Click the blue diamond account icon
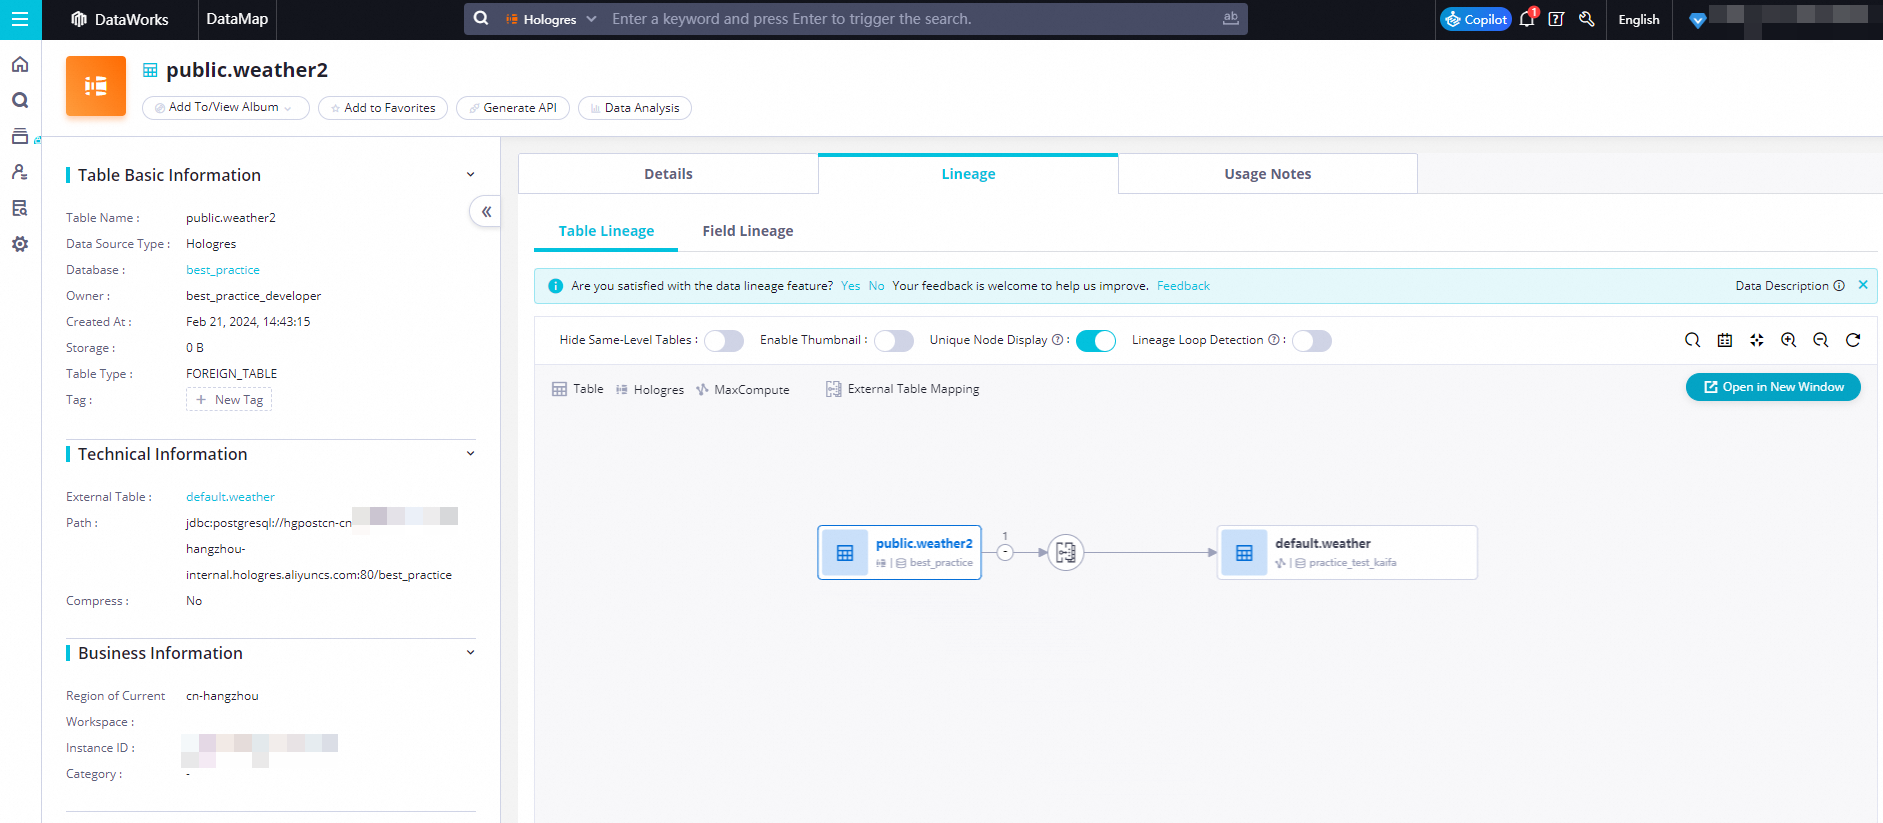This screenshot has width=1883, height=823. (x=1697, y=20)
